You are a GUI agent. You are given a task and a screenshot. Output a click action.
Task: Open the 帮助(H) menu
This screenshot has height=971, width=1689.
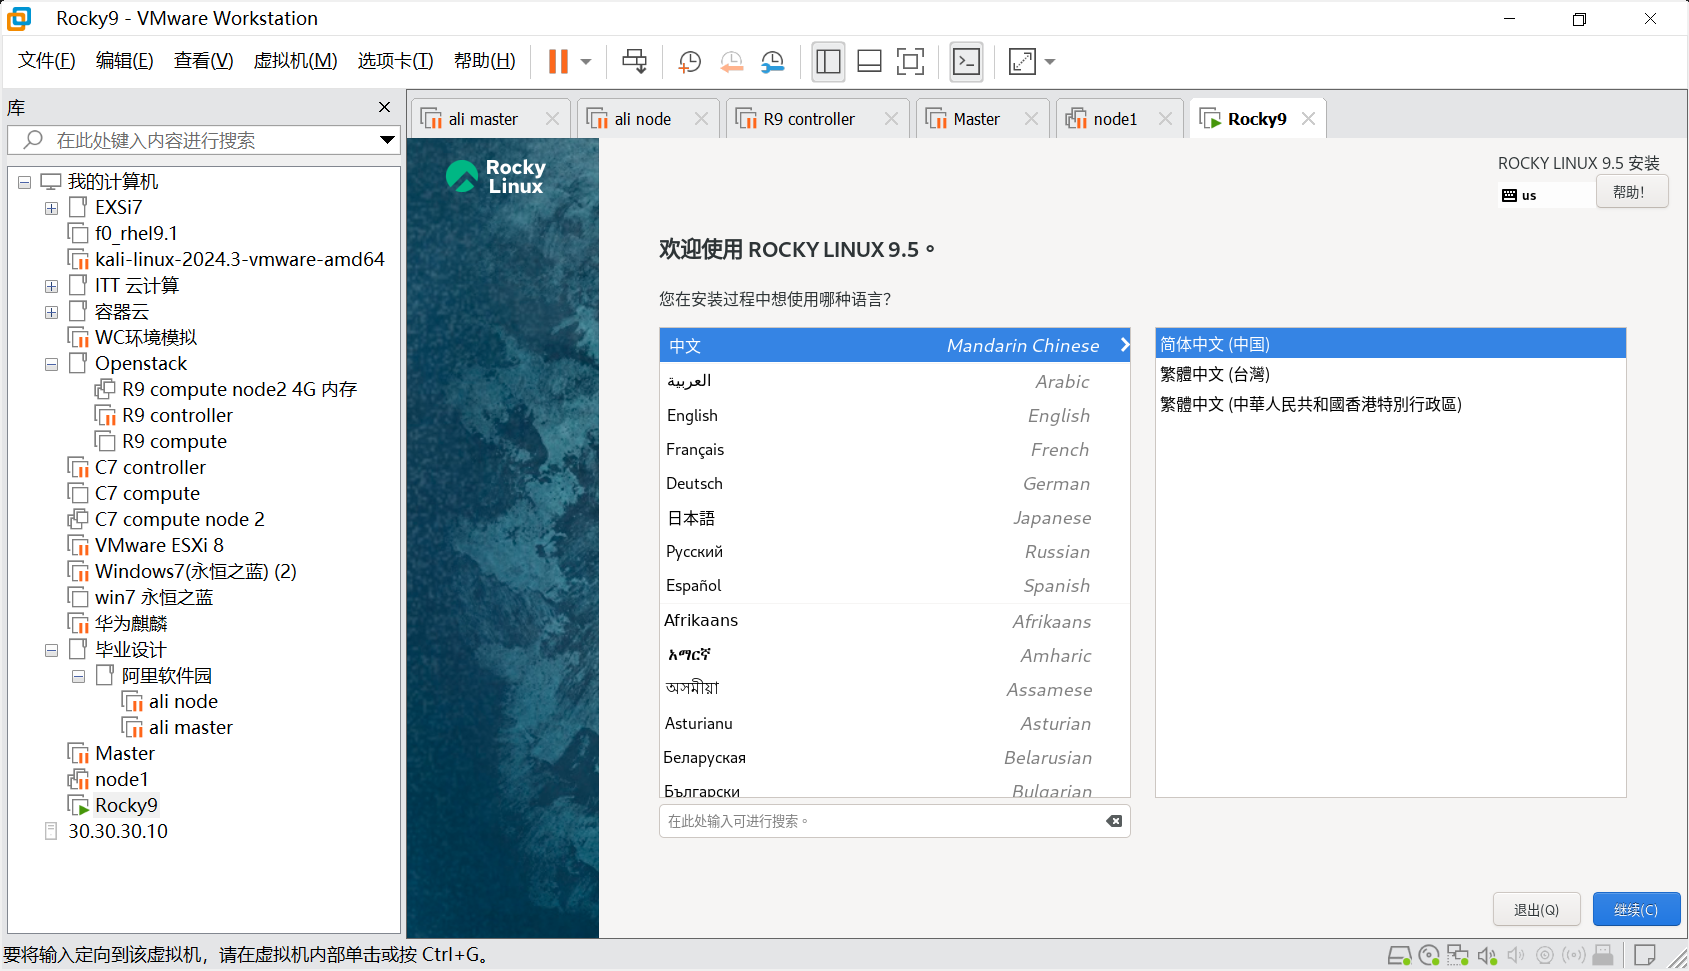[x=485, y=61]
